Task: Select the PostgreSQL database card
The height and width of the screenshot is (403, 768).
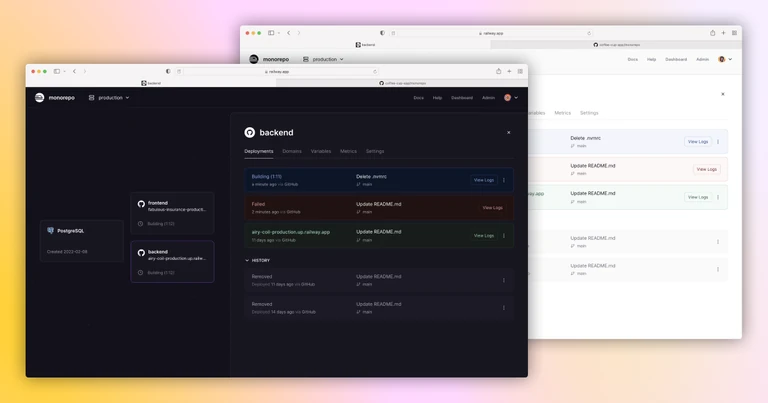Action: pyautogui.click(x=82, y=241)
